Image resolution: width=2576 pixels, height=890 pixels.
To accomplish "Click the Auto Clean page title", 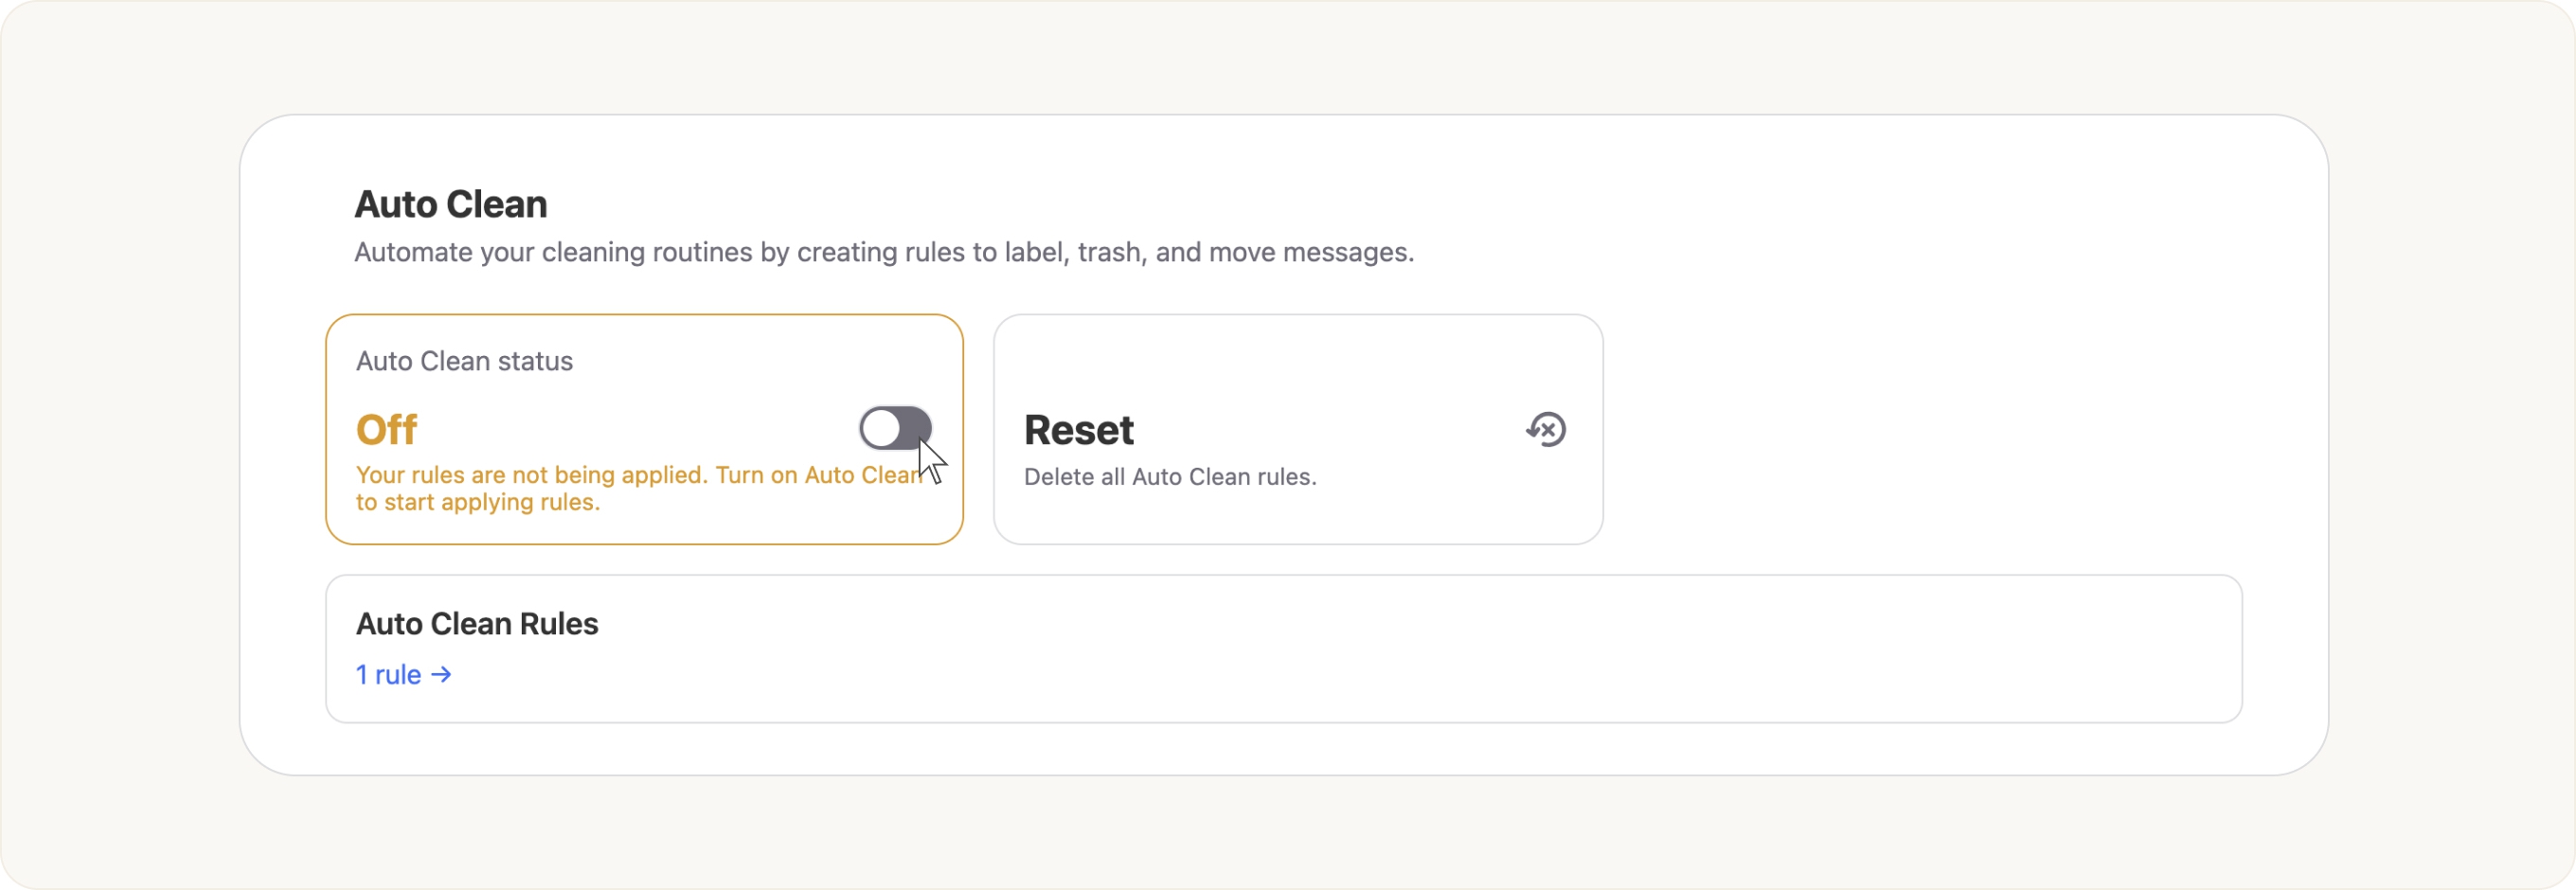I will click(x=450, y=204).
